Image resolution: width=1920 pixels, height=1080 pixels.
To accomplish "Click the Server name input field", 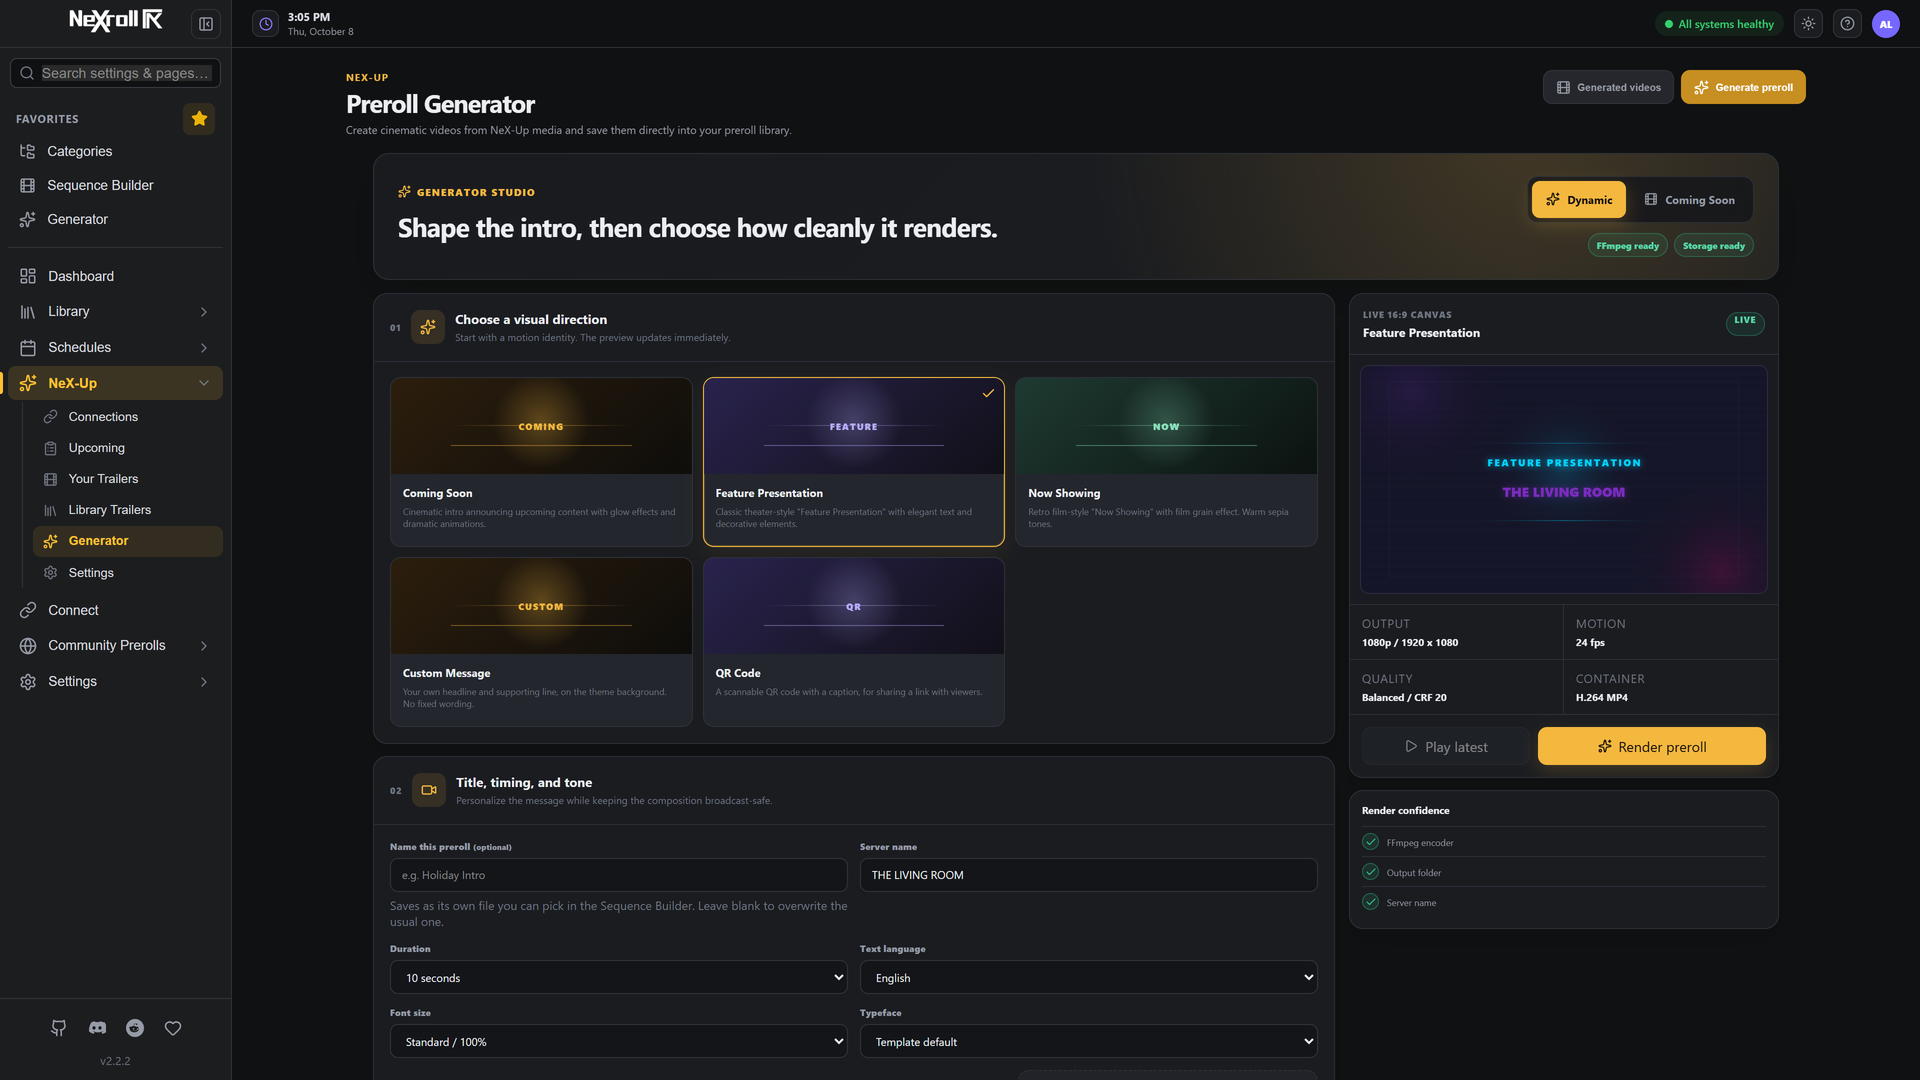I will [x=1088, y=875].
